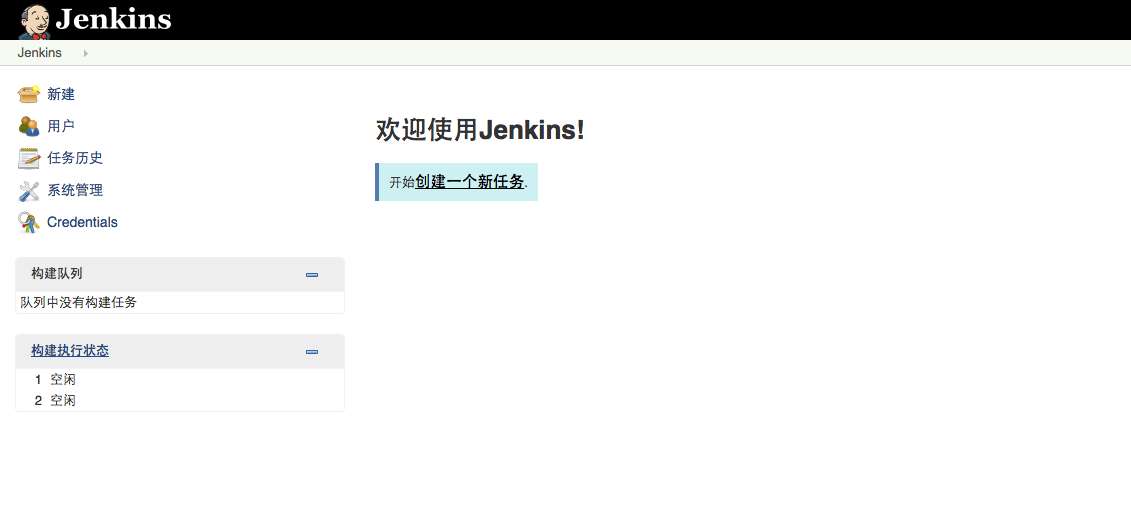Open the Jenkins breadcrumb link
The image size is (1131, 510).
pyautogui.click(x=40, y=53)
